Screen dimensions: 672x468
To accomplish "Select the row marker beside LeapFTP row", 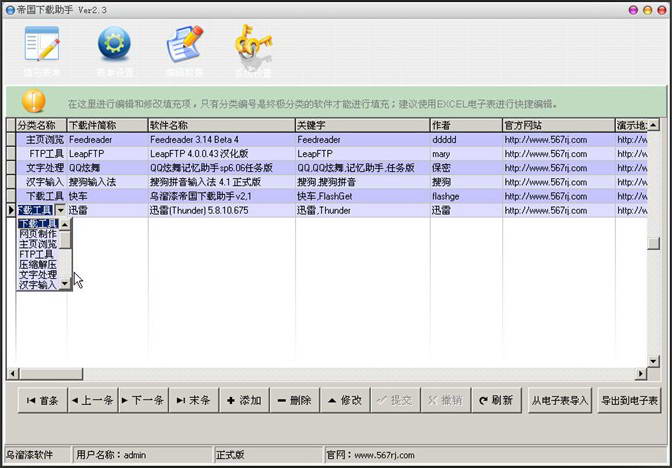I will pos(11,153).
